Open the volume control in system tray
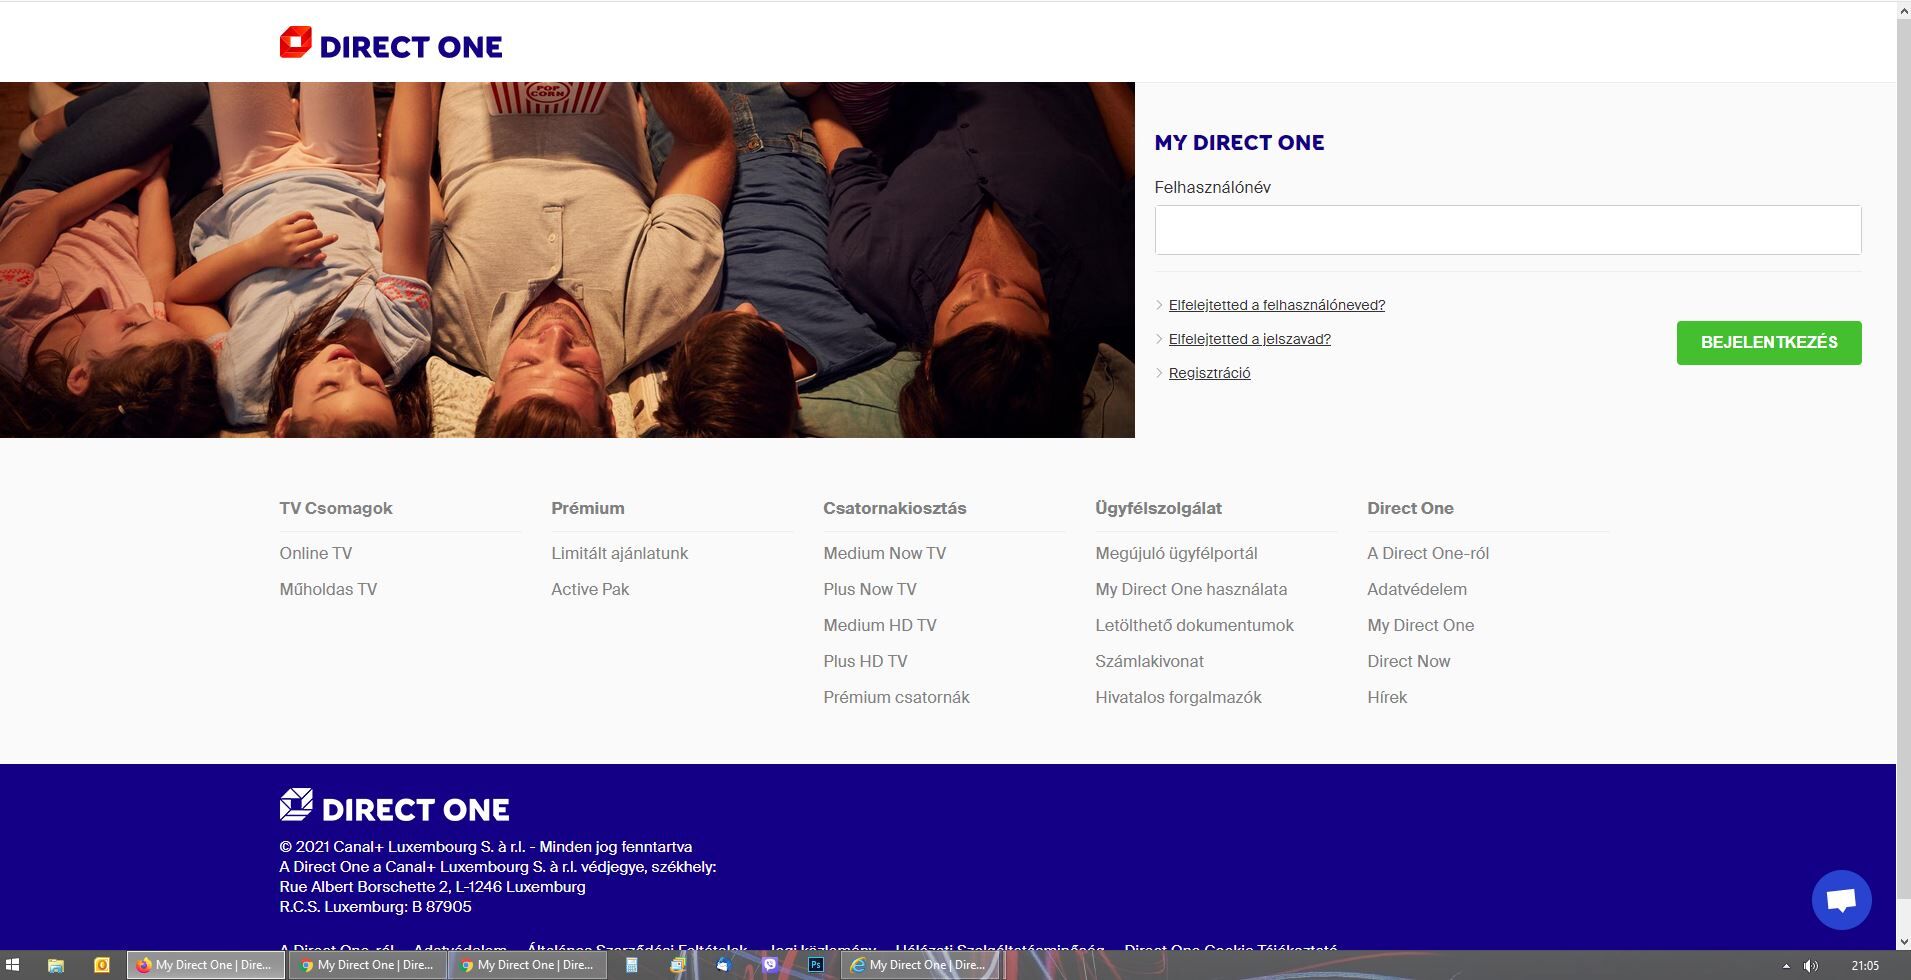The image size is (1911, 980). click(x=1811, y=966)
